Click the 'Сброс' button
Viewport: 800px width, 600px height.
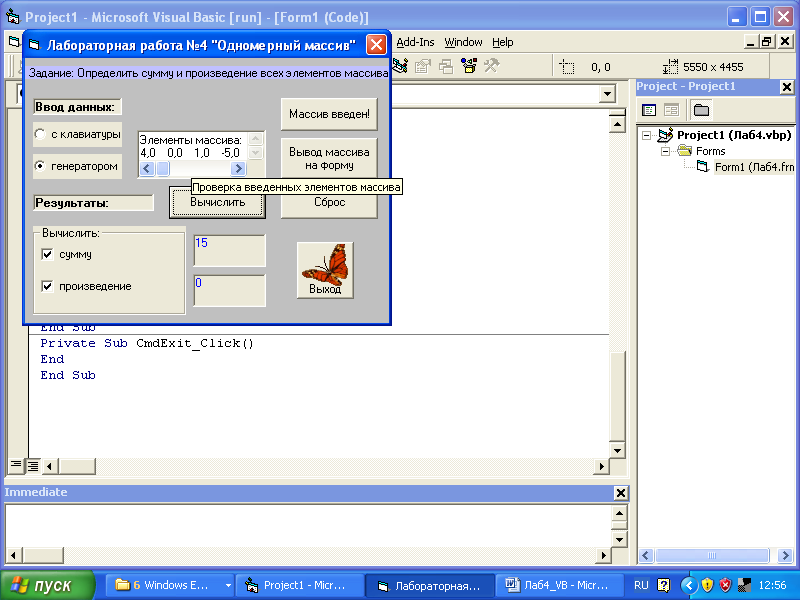coord(329,203)
